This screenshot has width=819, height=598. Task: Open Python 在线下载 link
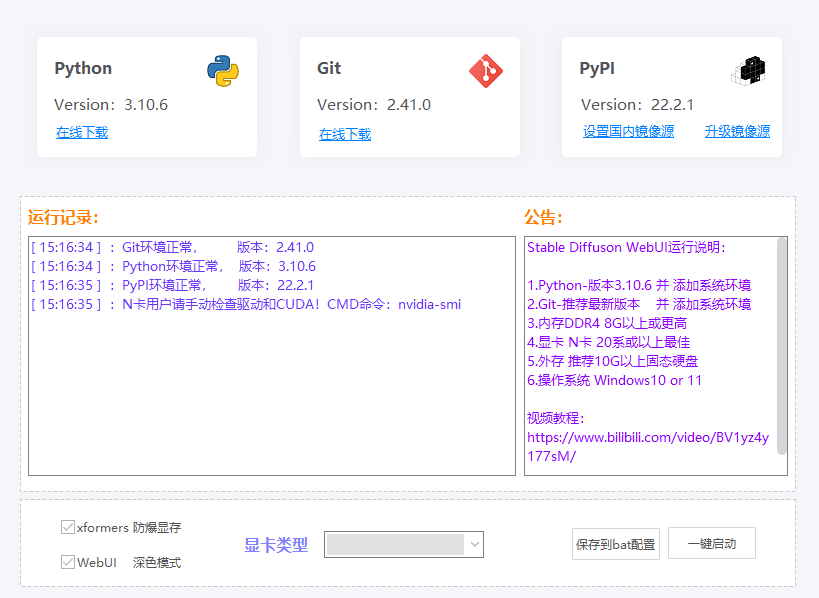tap(82, 133)
